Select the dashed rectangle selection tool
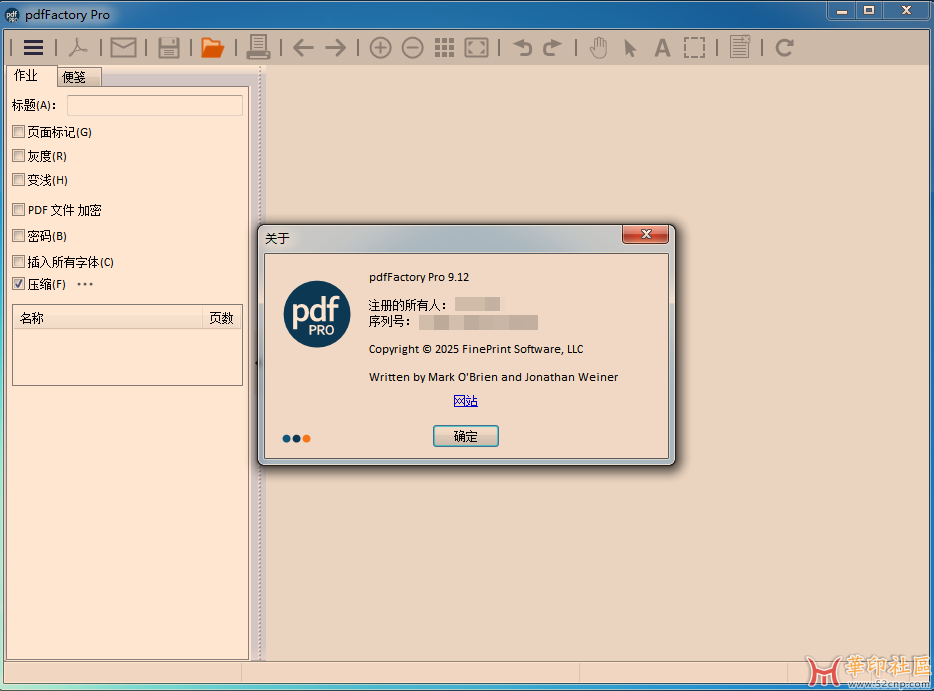This screenshot has height=691, width=934. pyautogui.click(x=694, y=47)
